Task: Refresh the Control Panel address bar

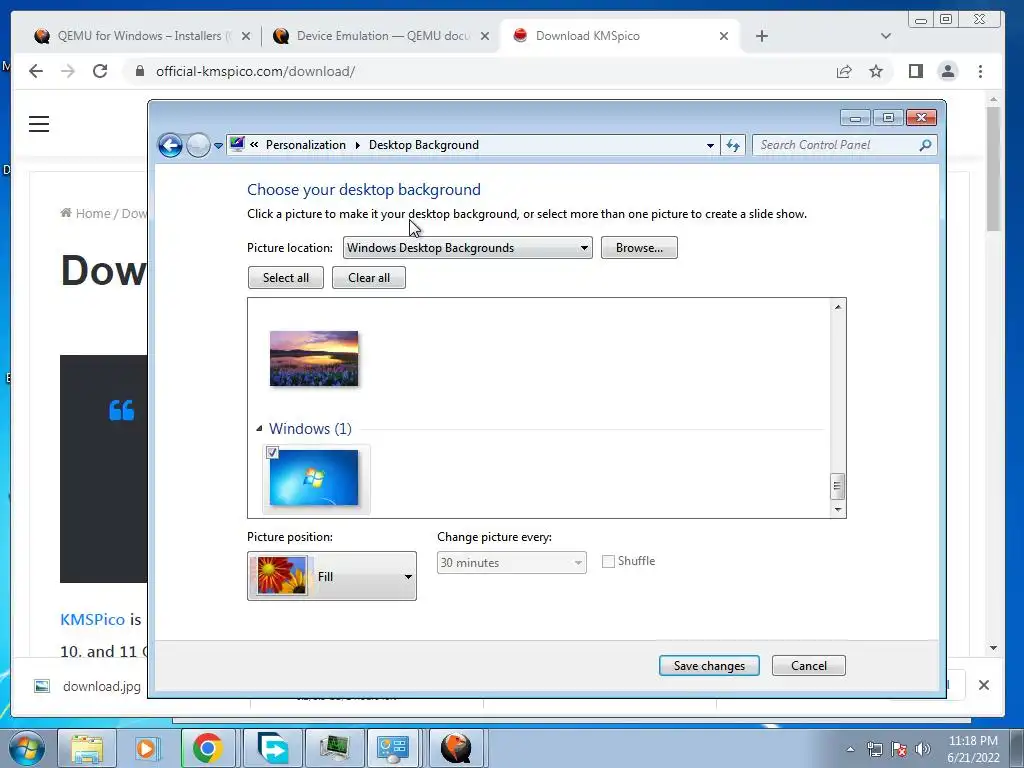Action: [x=733, y=146]
